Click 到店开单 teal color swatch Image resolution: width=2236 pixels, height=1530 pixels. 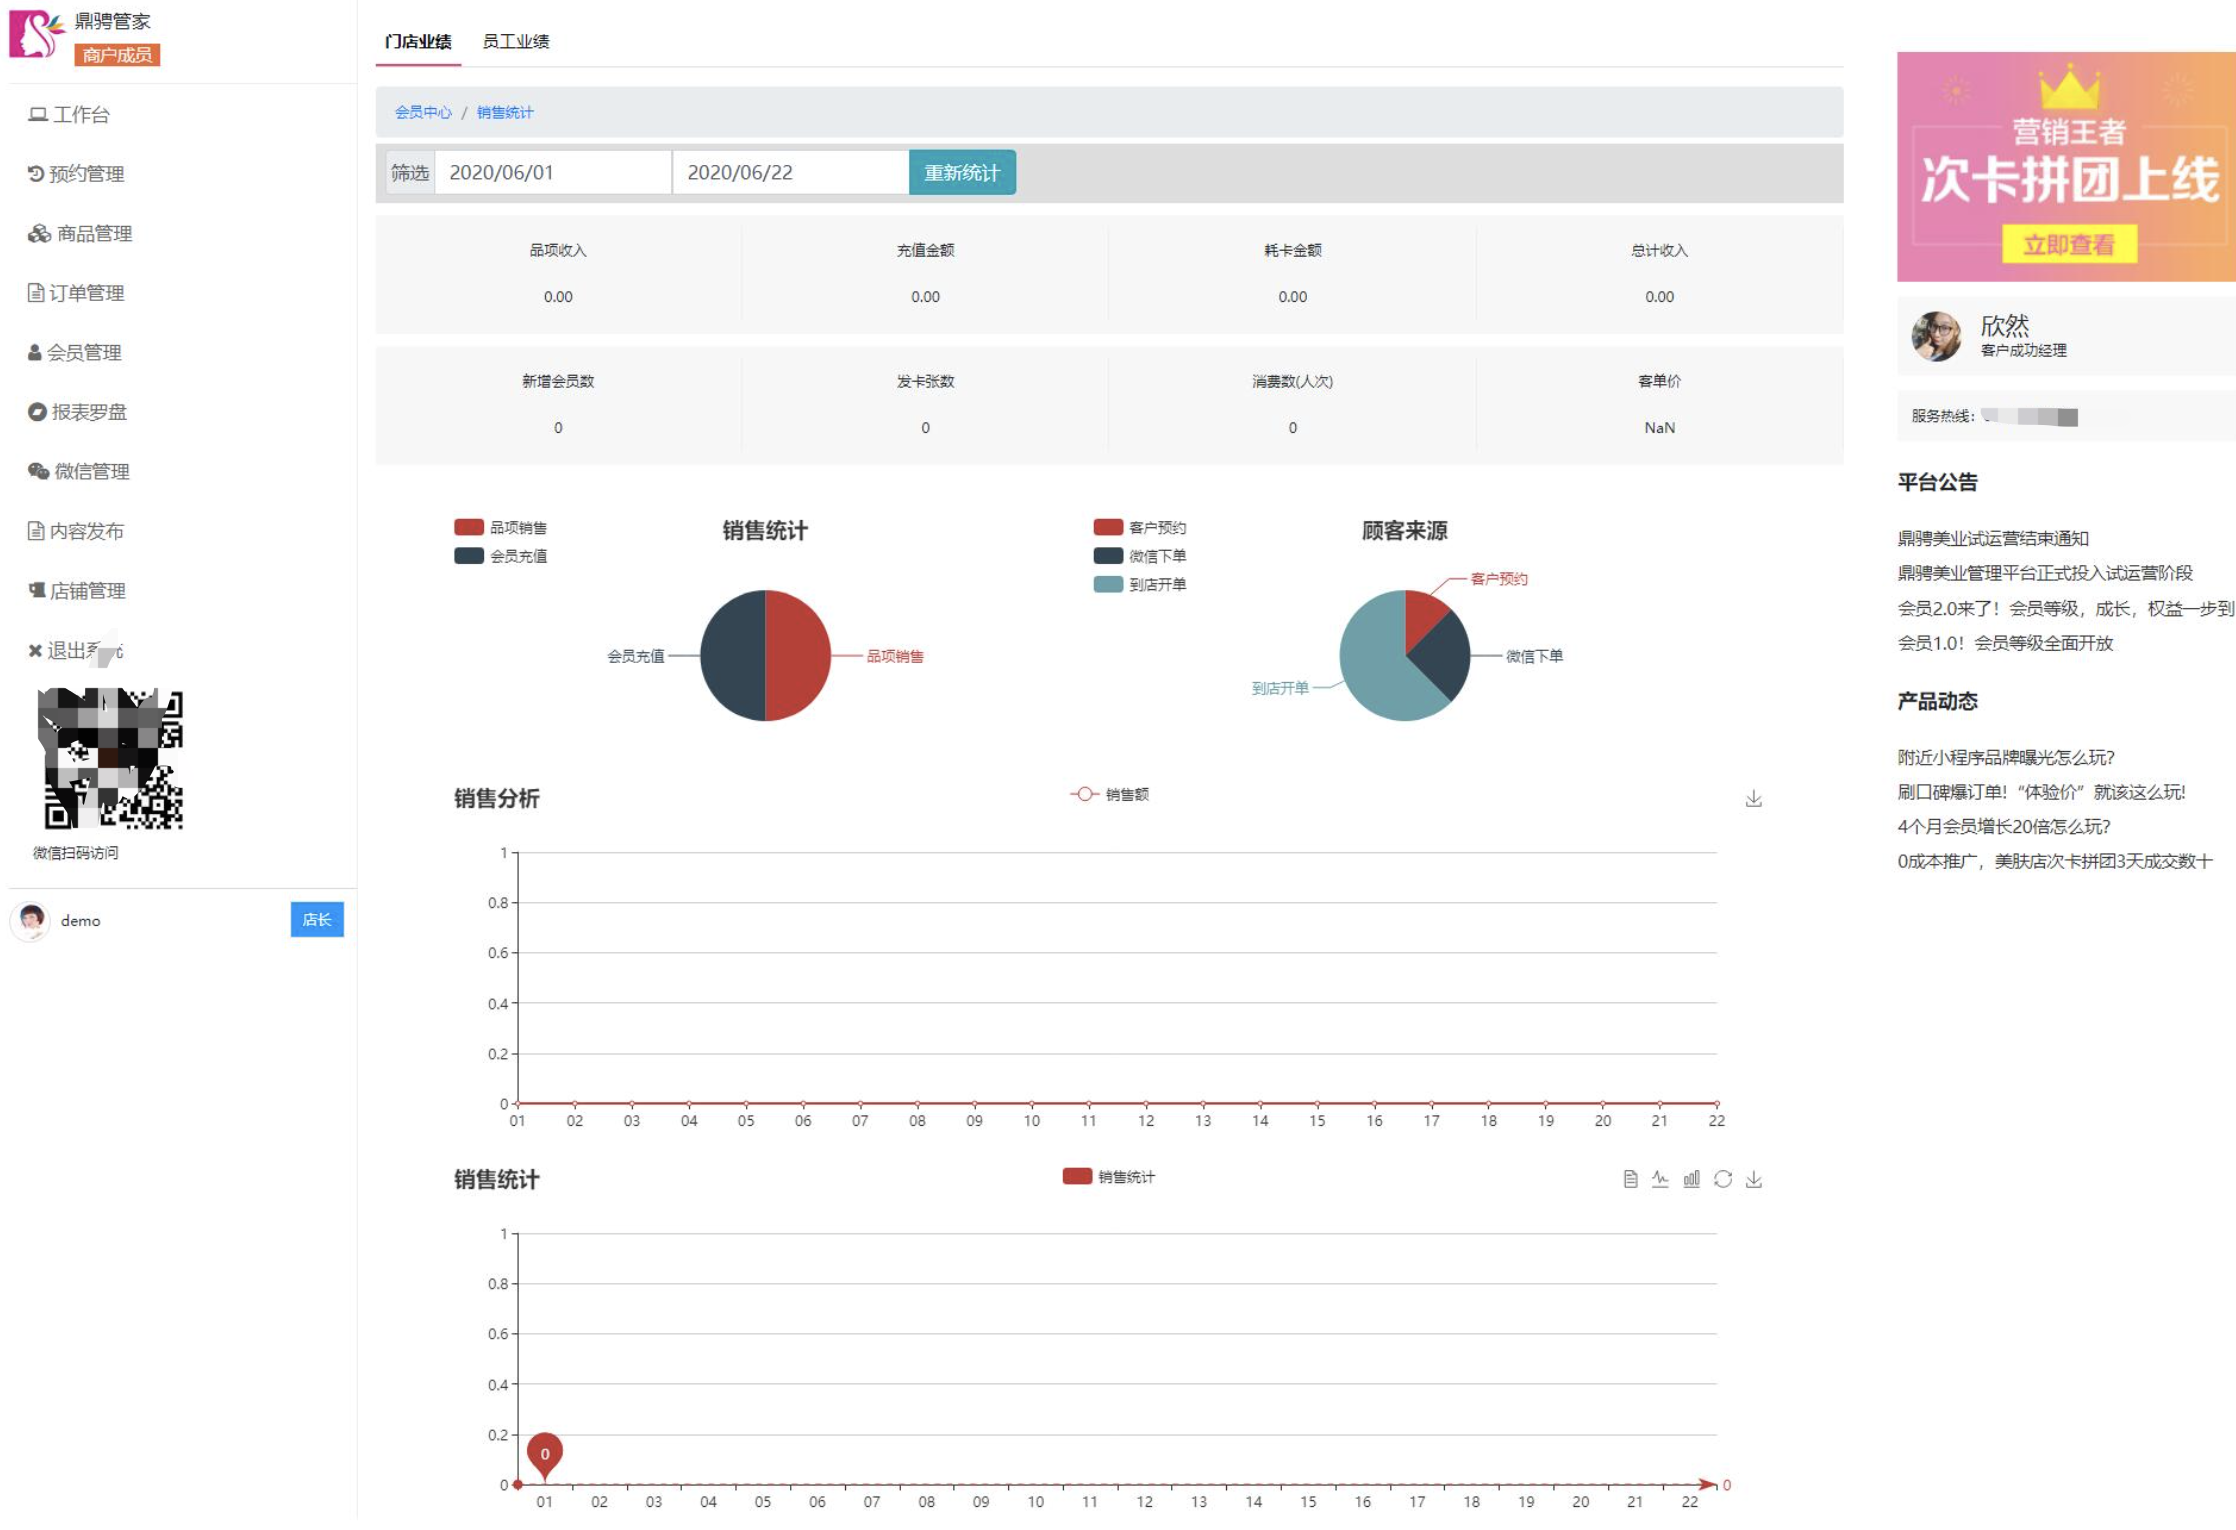(x=1107, y=584)
